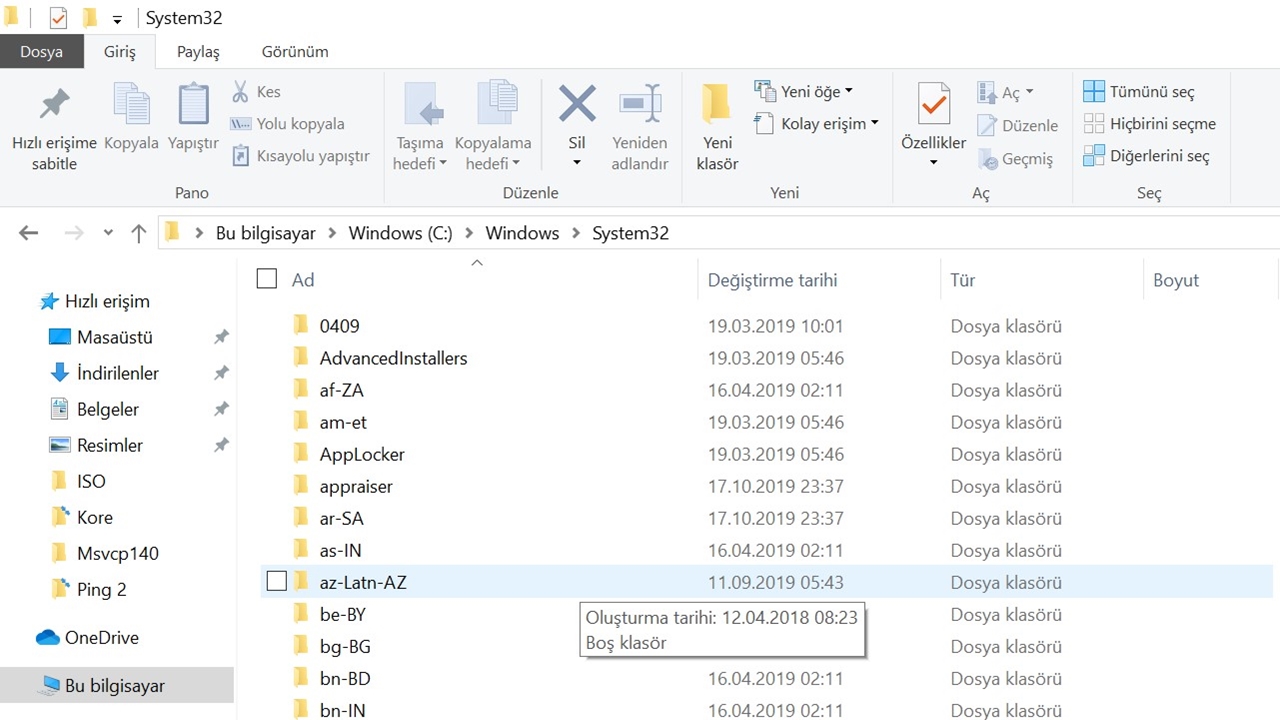Click the Kes scissors icon
This screenshot has height=720, width=1280.
(241, 92)
